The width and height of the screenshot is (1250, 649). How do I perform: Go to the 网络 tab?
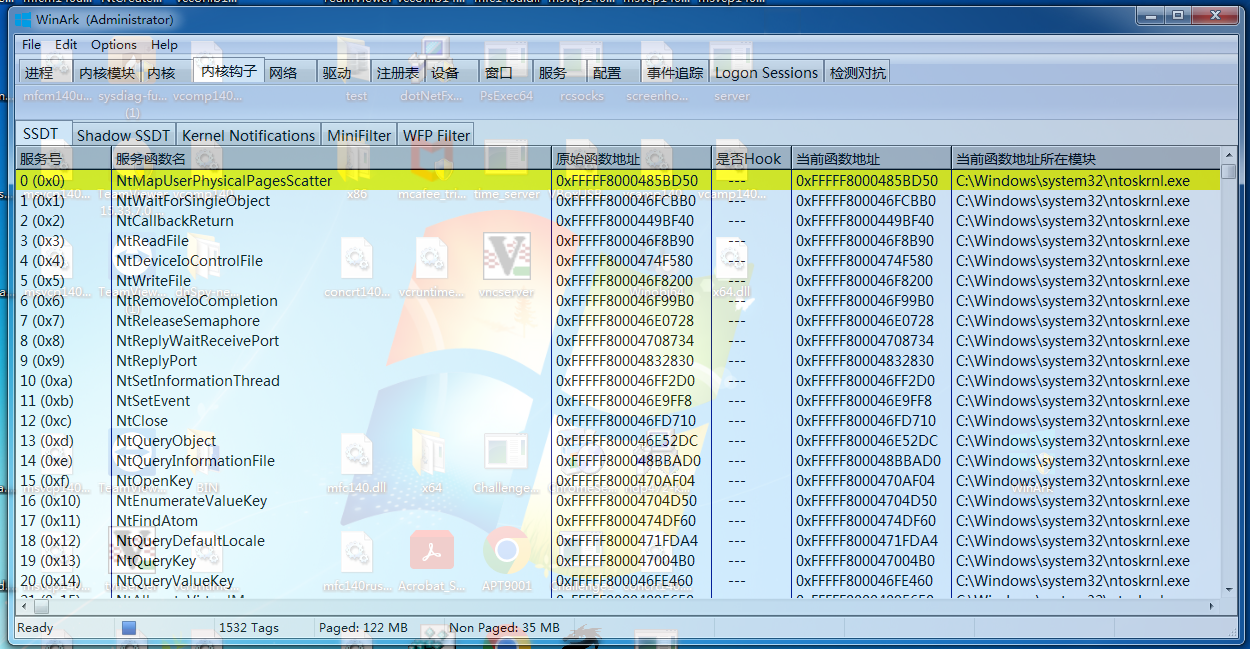(290, 72)
